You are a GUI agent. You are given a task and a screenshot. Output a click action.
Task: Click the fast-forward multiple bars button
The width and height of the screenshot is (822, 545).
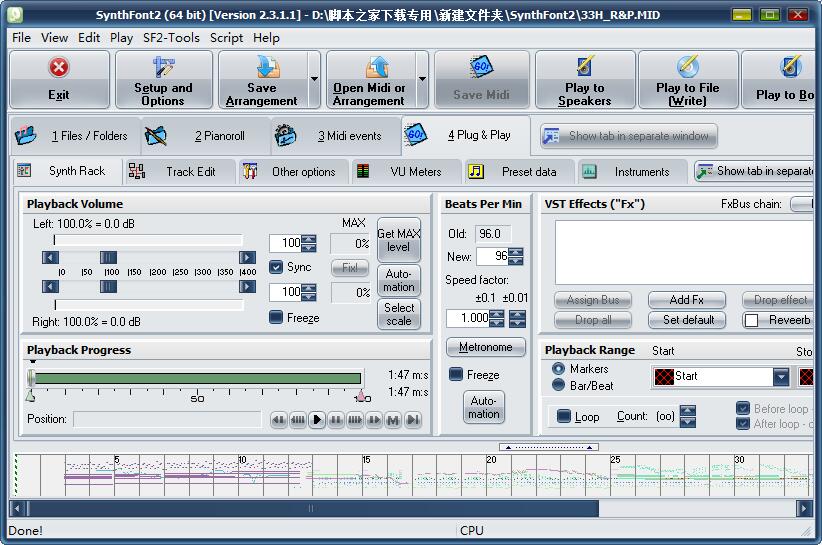[x=355, y=420]
